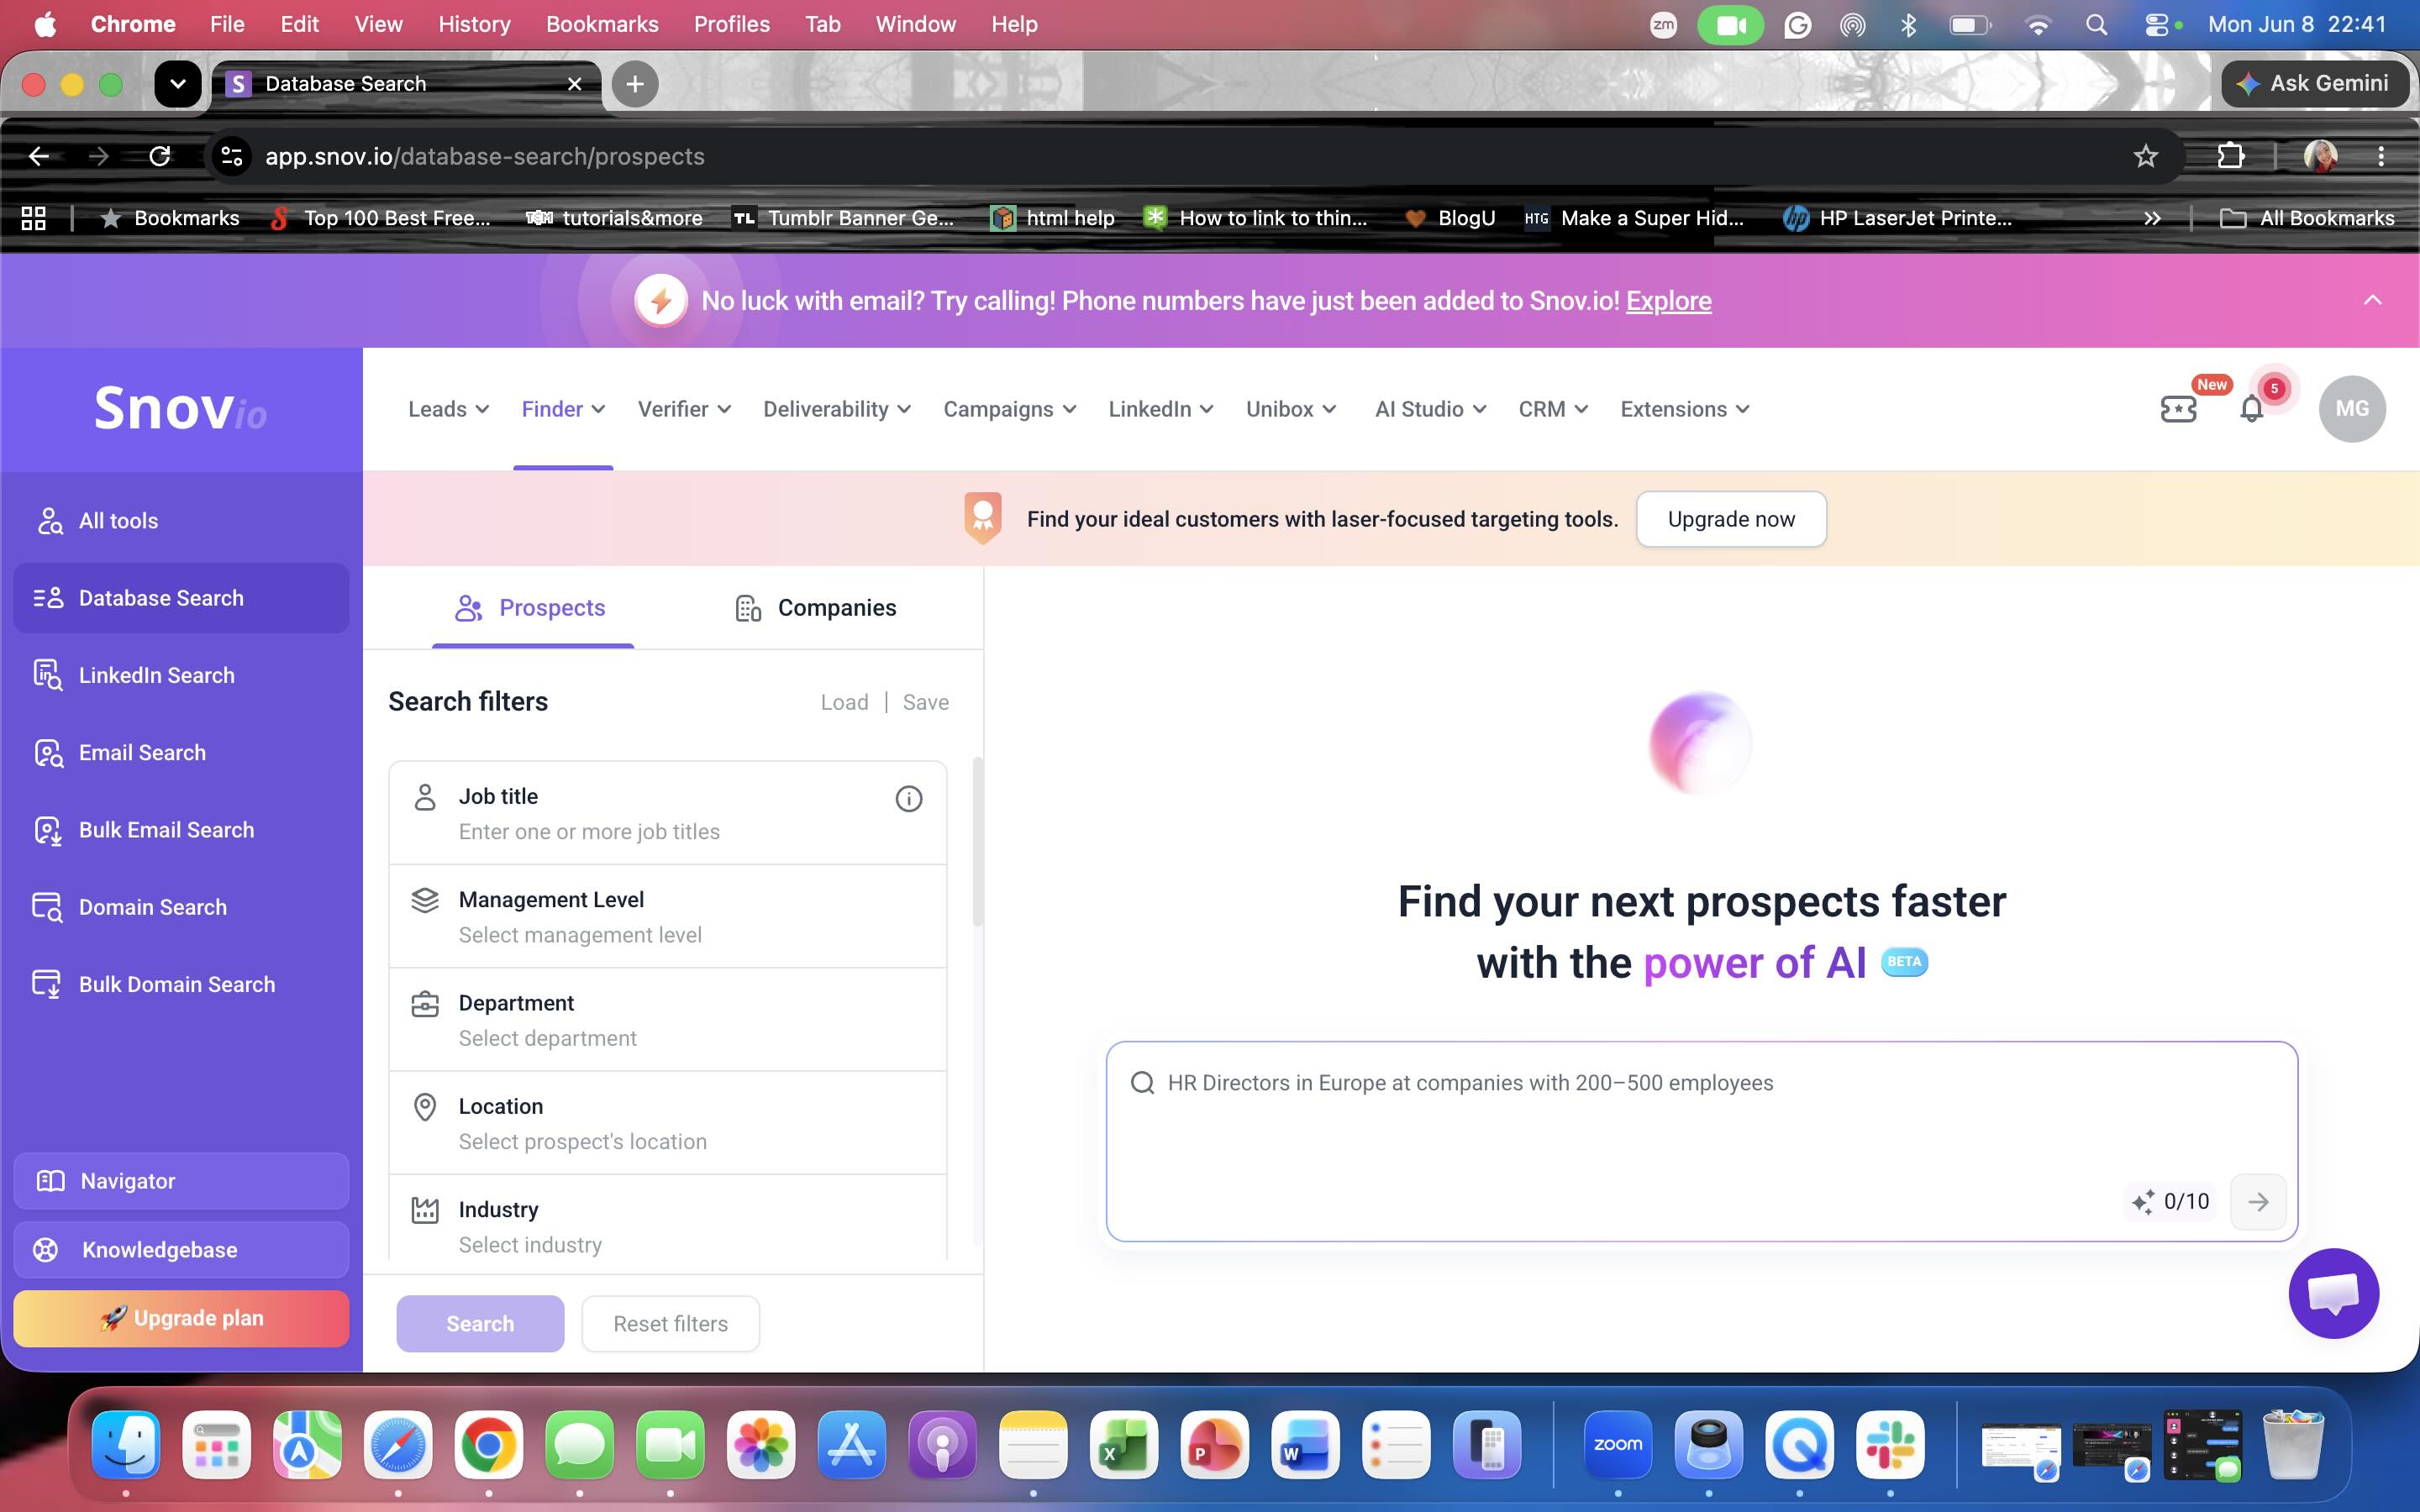Click the Upgrade now button

[x=1731, y=519]
